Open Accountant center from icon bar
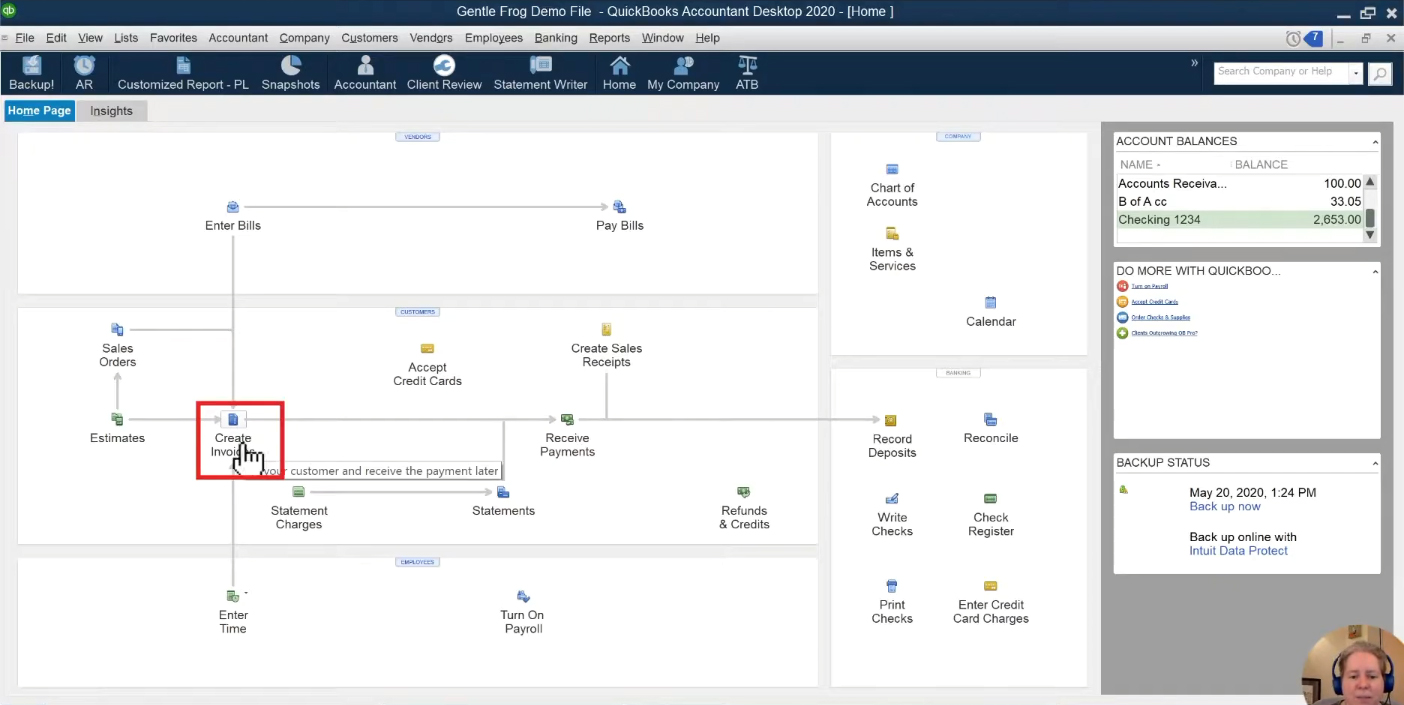Screen dimensions: 1404x705 [x=365, y=74]
